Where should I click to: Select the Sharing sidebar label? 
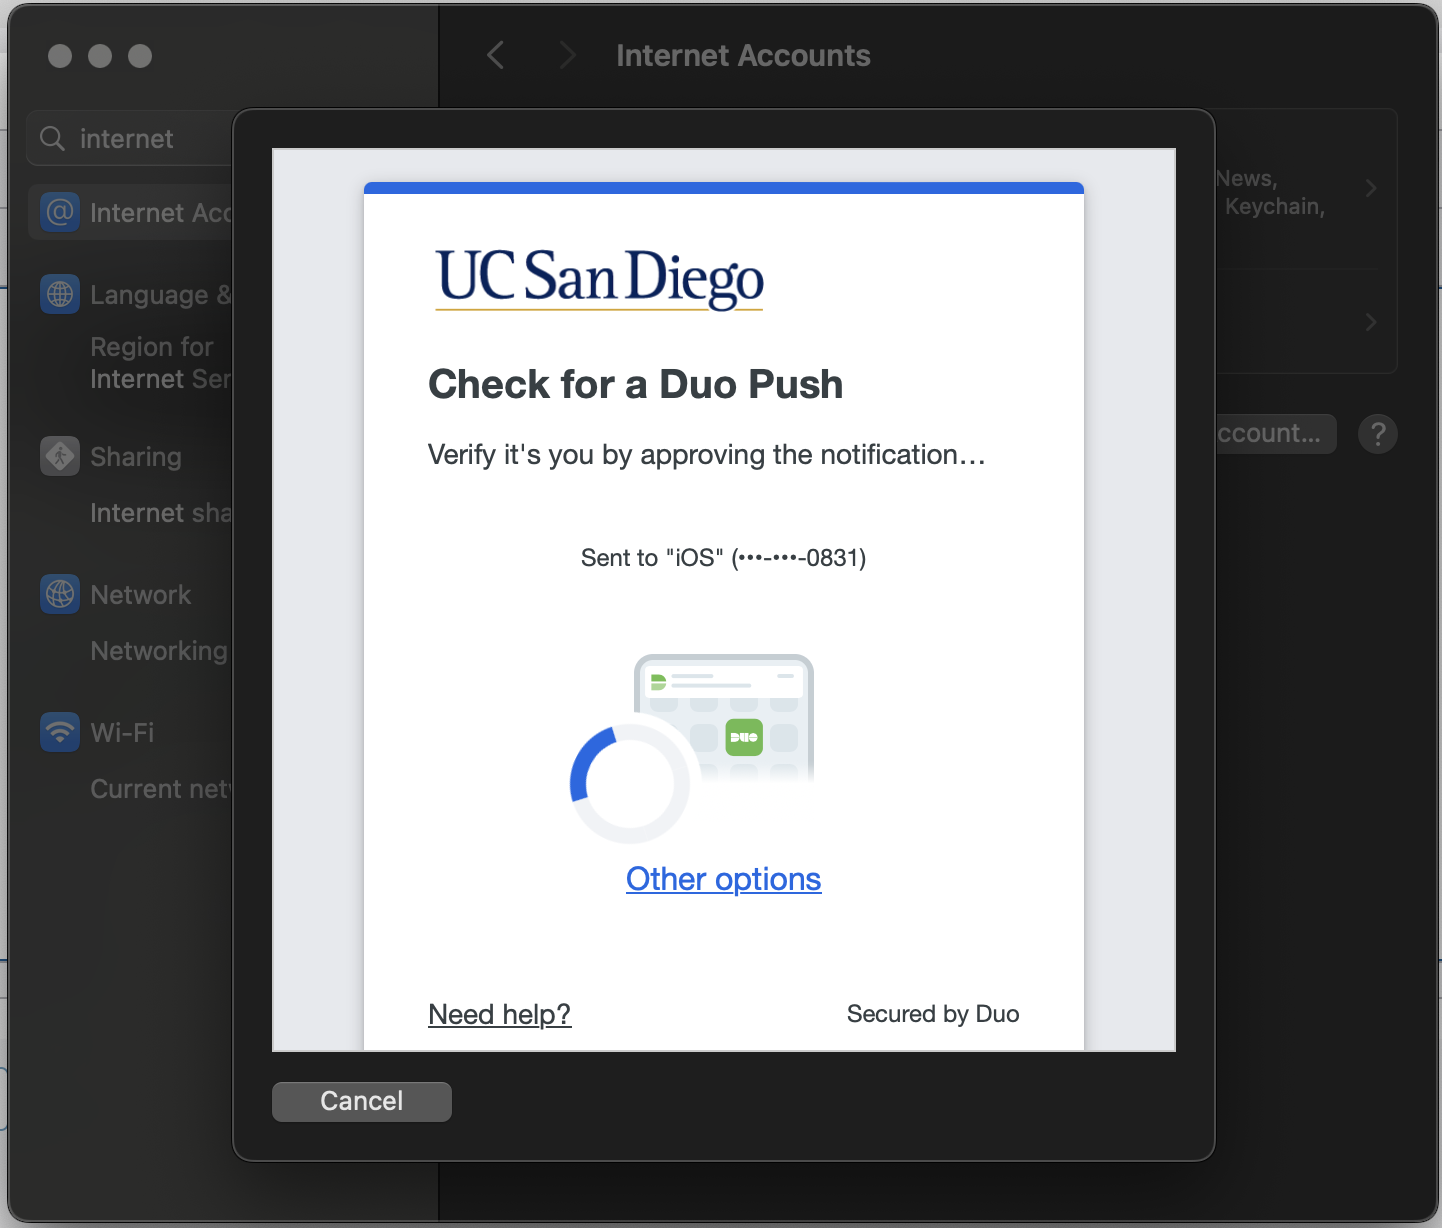(x=136, y=457)
